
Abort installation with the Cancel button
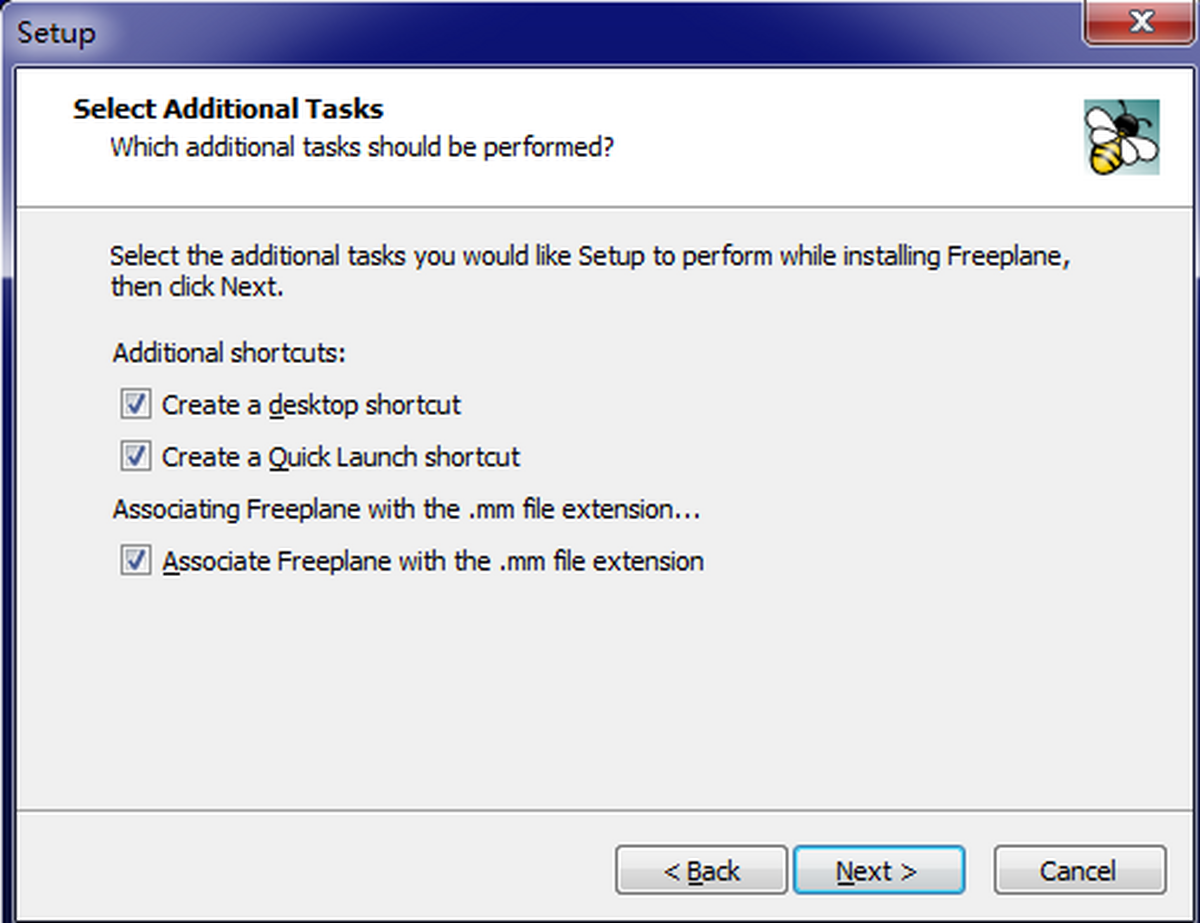(1079, 871)
